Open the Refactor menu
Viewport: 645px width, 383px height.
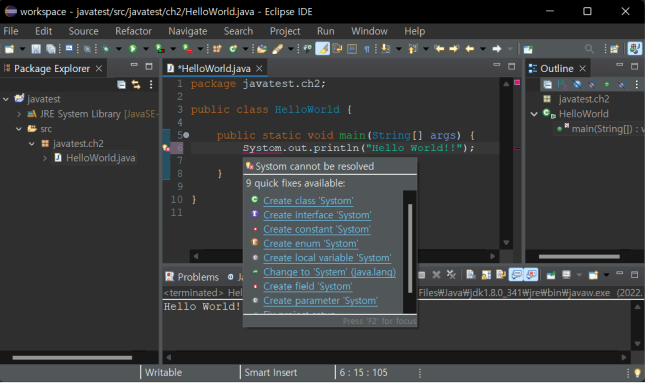pyautogui.click(x=133, y=31)
